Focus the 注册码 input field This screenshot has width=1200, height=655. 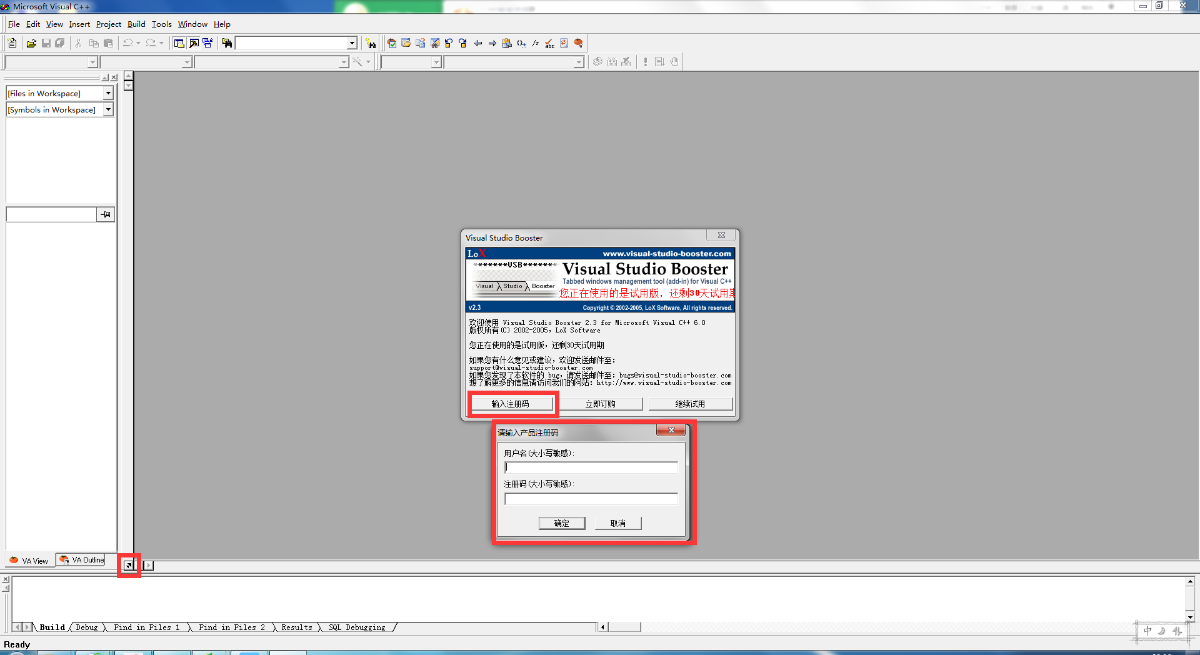coord(591,498)
